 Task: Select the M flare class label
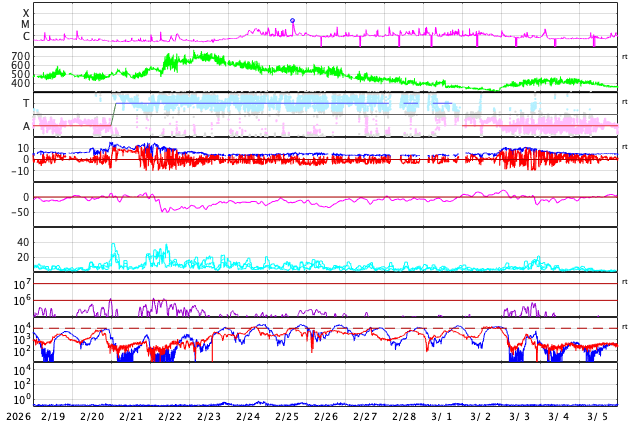[26, 24]
